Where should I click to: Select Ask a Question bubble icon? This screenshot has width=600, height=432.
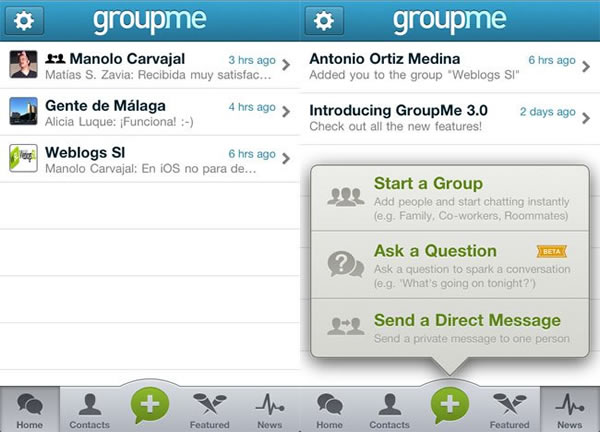point(346,264)
